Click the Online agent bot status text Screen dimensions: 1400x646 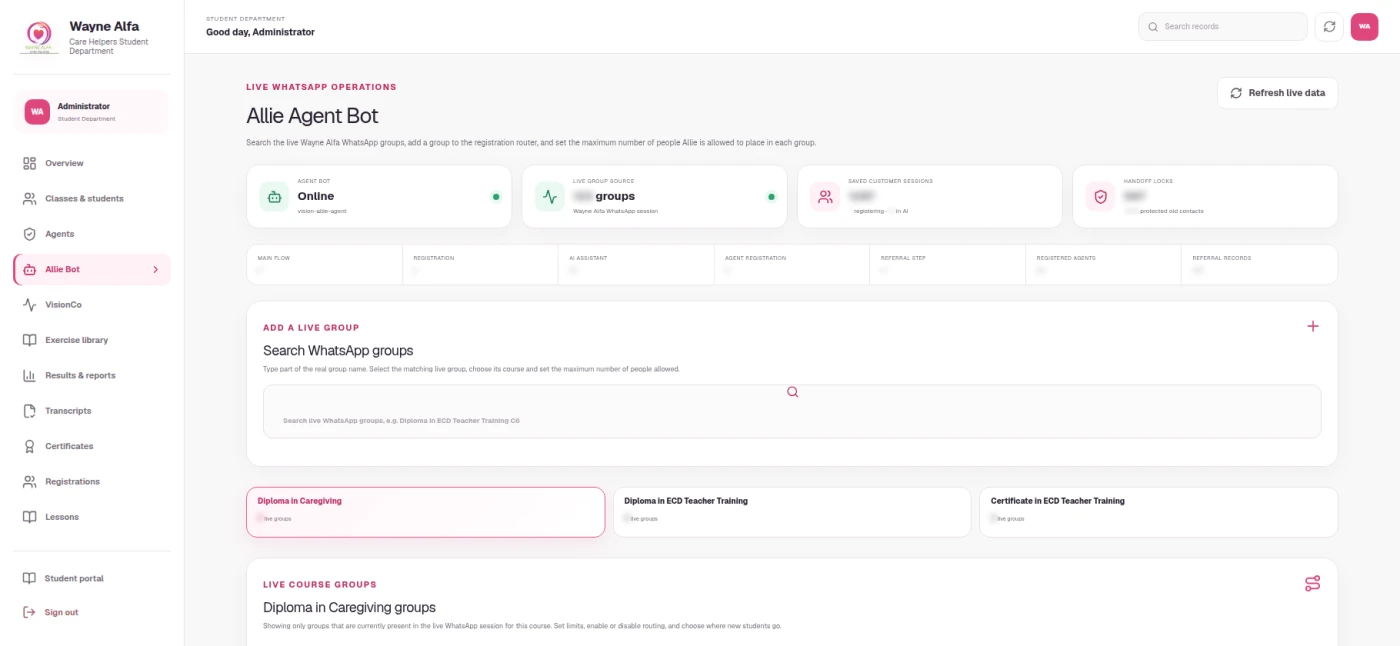pos(316,197)
